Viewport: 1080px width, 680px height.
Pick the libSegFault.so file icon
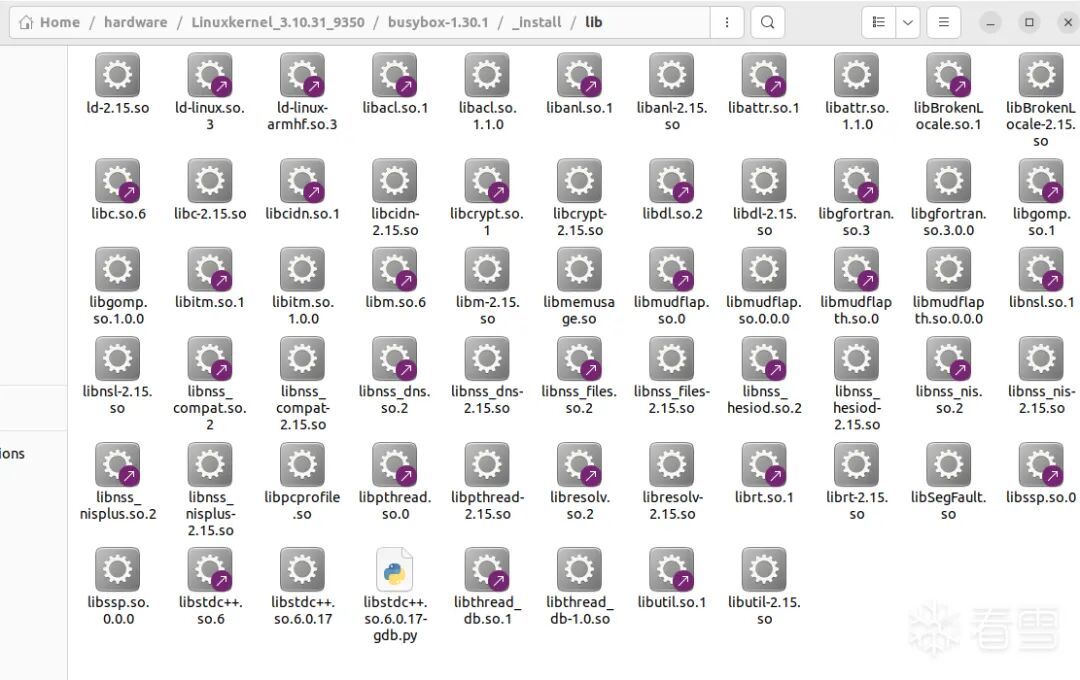point(948,465)
